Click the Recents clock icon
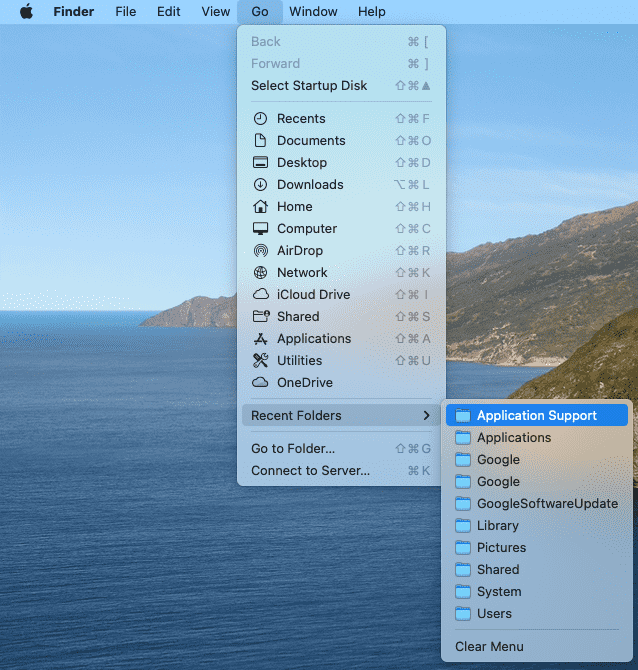638x670 pixels. (x=260, y=118)
